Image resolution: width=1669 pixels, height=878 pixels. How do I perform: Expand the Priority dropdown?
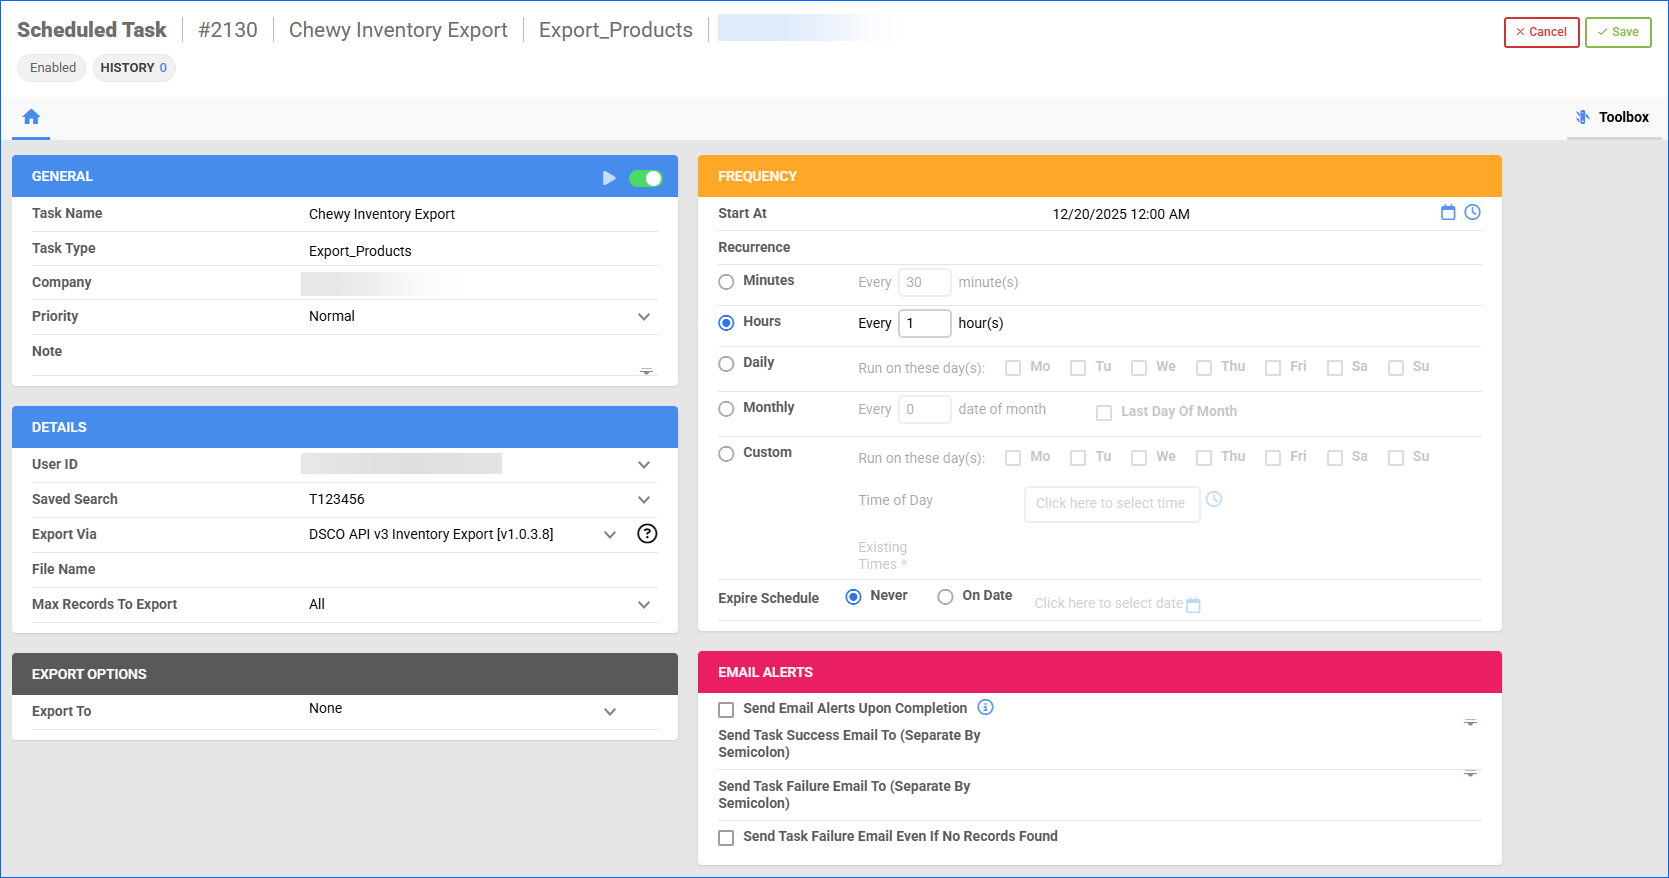[x=644, y=317]
